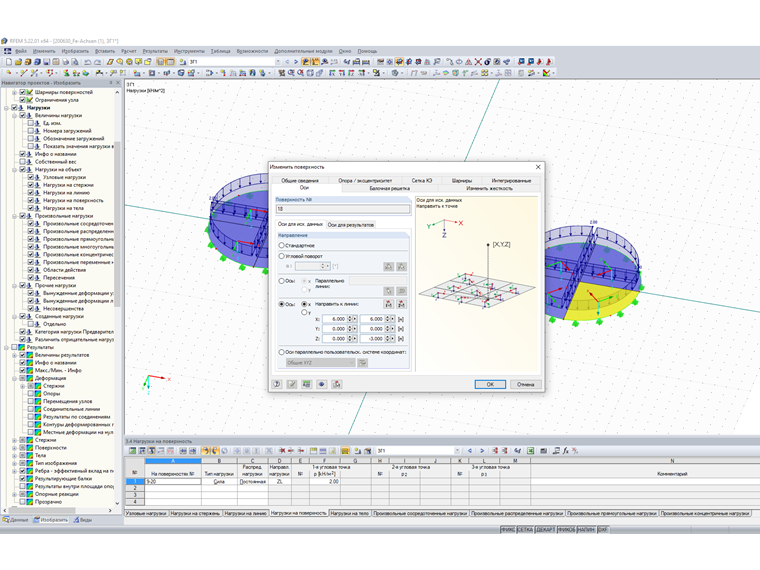Image resolution: width=760 pixels, height=570 pixels.
Task: Toggle the Узловые нагрузки checkbox
Action: pyautogui.click(x=31, y=177)
